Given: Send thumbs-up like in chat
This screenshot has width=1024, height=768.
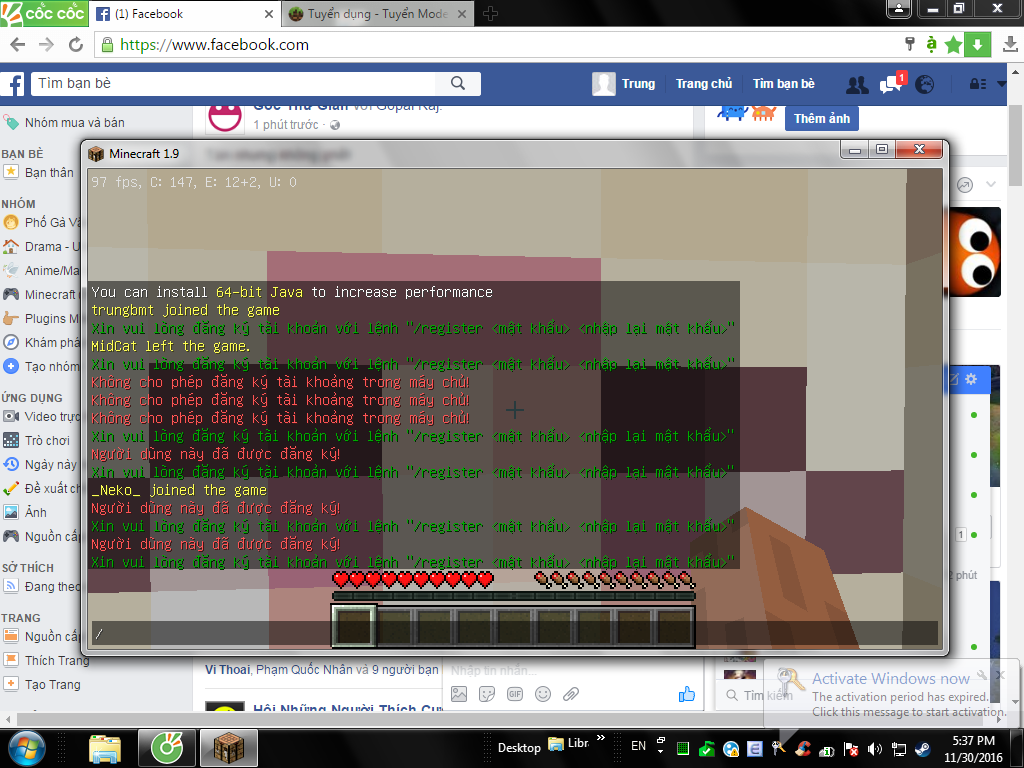Looking at the screenshot, I should click(686, 694).
